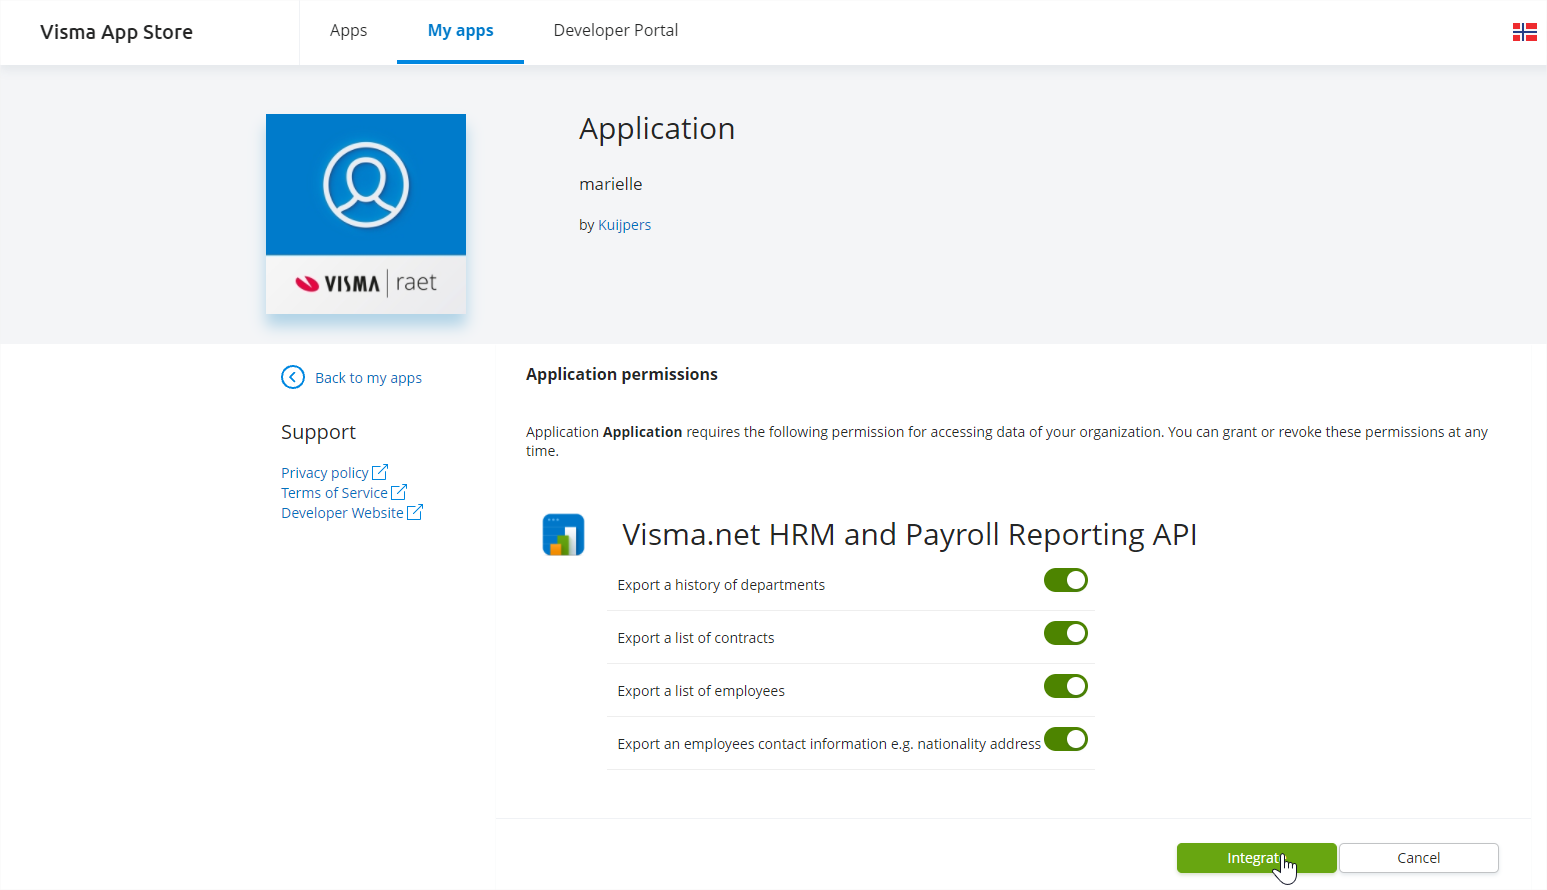Toggle Export a list of contracts permission
1547x890 pixels.
pyautogui.click(x=1066, y=633)
